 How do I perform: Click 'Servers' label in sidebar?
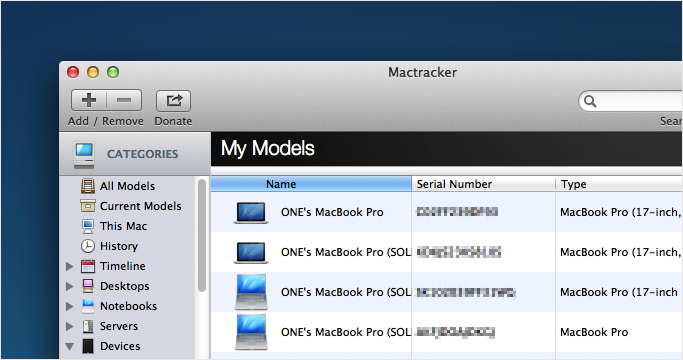pyautogui.click(x=118, y=326)
